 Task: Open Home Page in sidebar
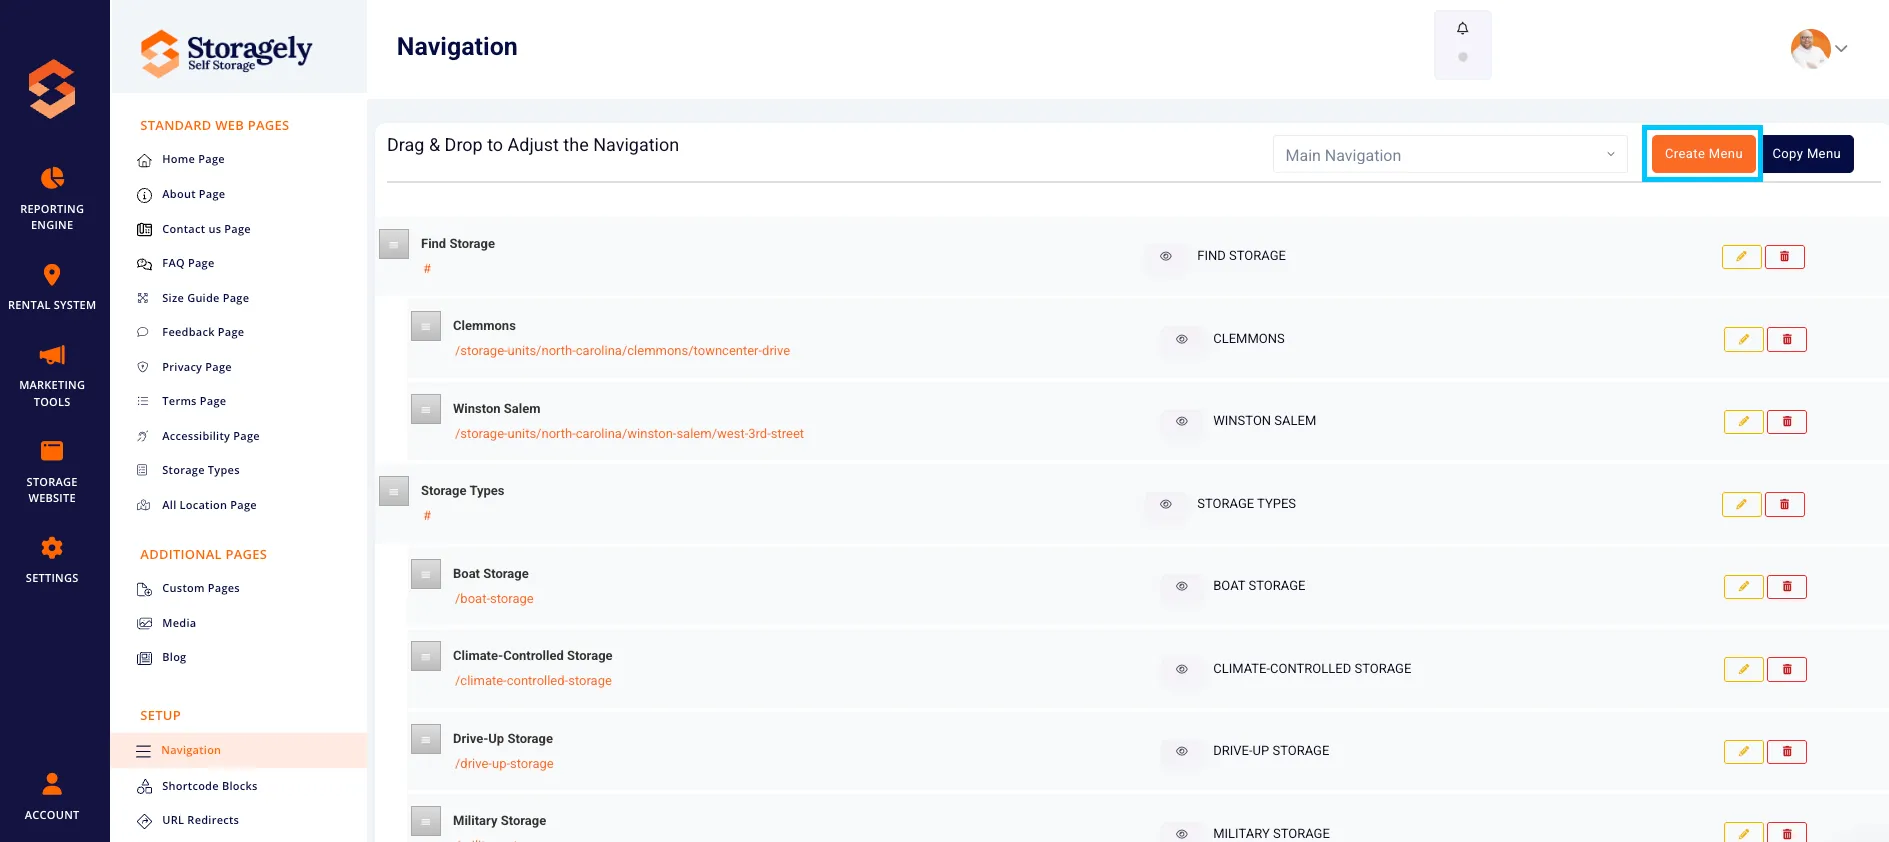[x=193, y=159]
